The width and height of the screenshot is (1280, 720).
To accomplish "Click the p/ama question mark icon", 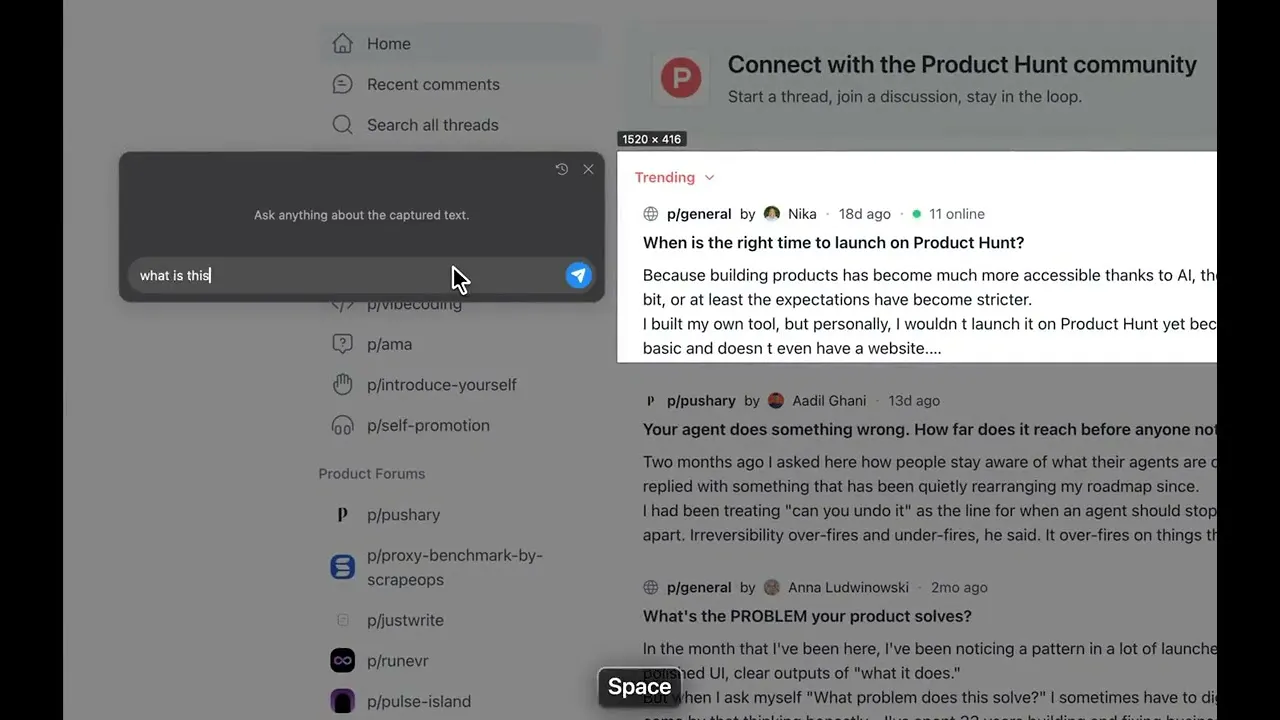I will pyautogui.click(x=342, y=344).
